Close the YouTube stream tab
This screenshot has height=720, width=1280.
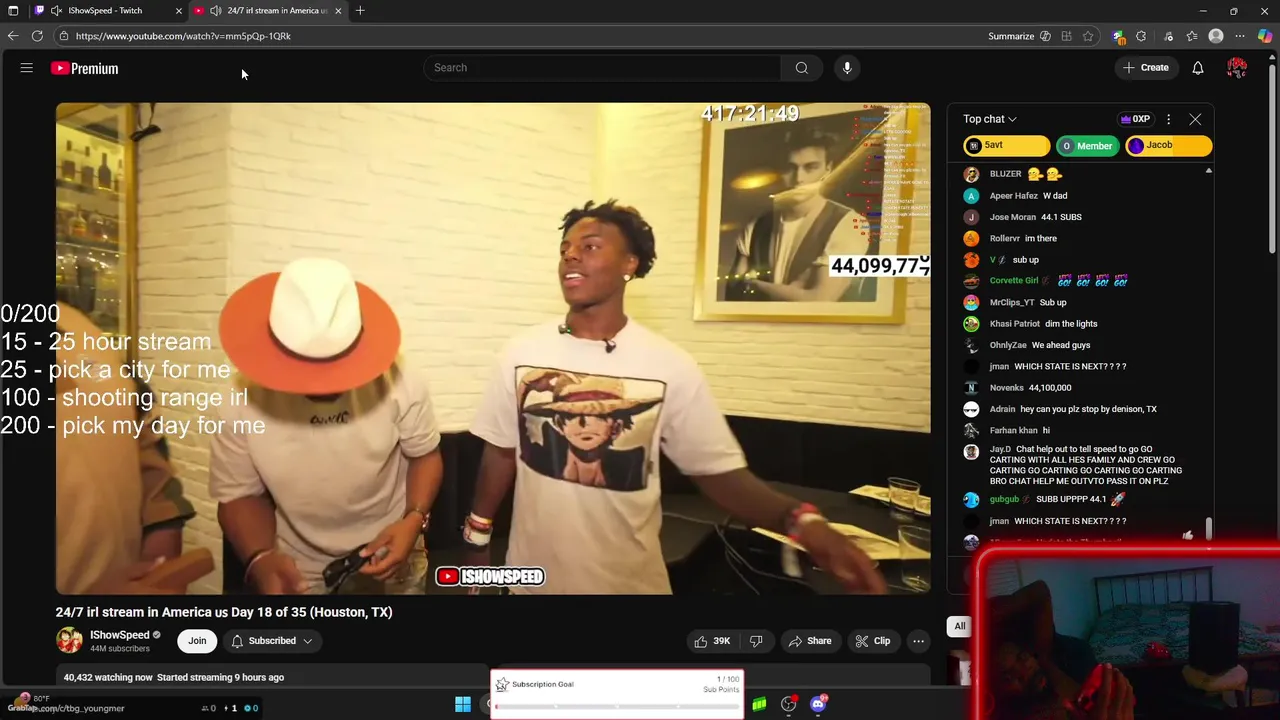click(x=338, y=10)
